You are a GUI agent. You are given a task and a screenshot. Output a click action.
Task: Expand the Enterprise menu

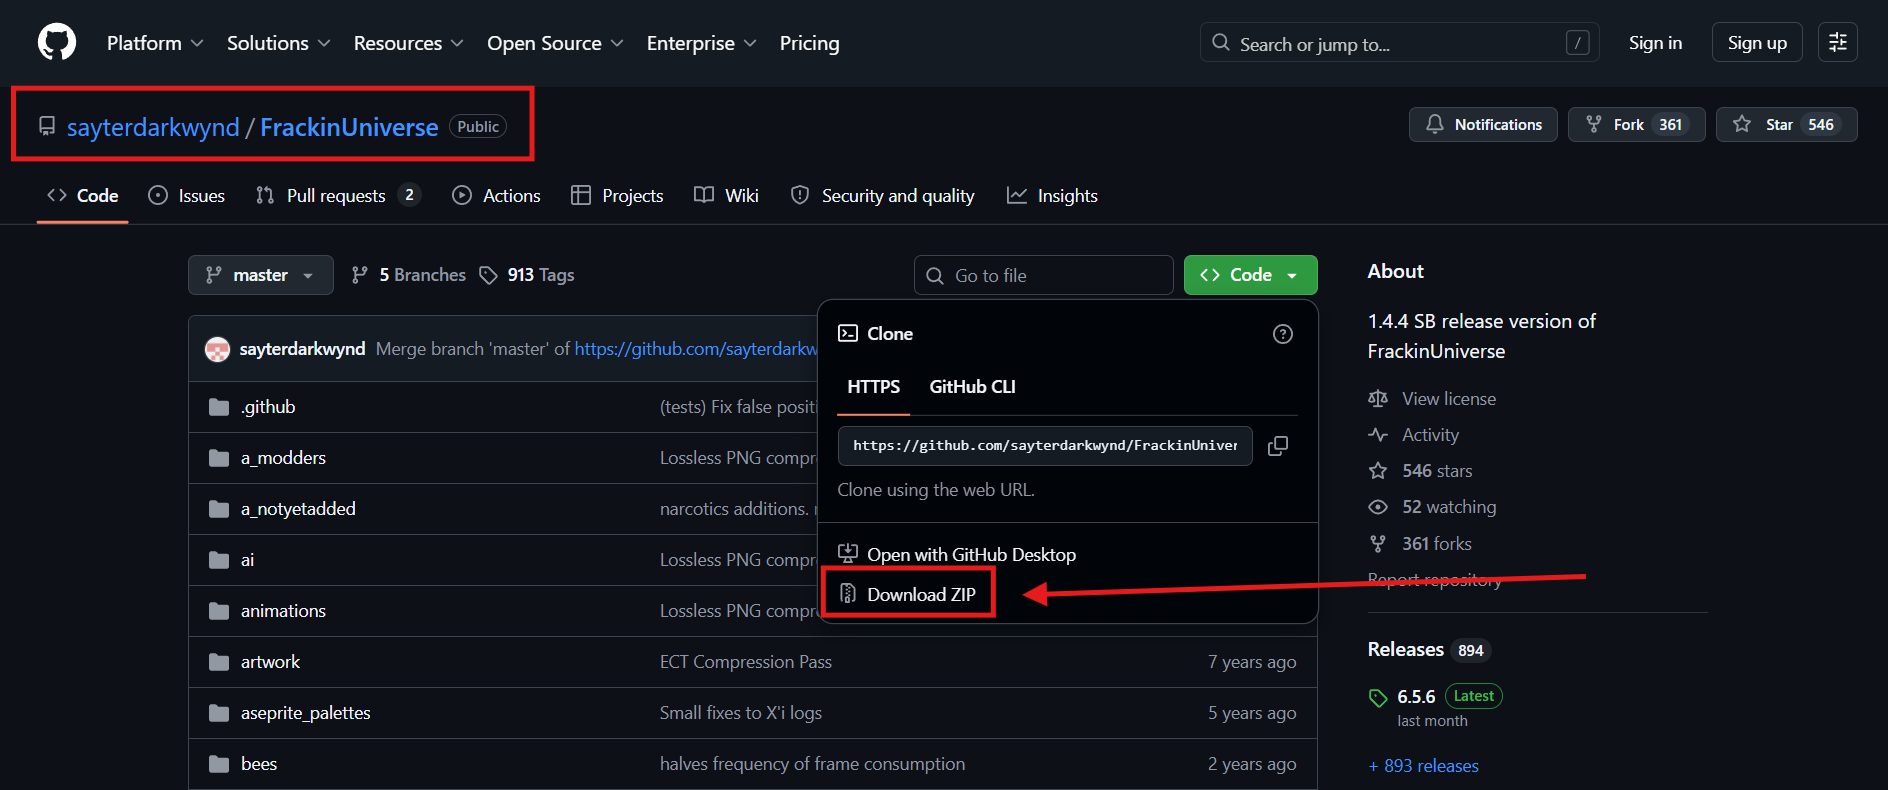pyautogui.click(x=701, y=43)
